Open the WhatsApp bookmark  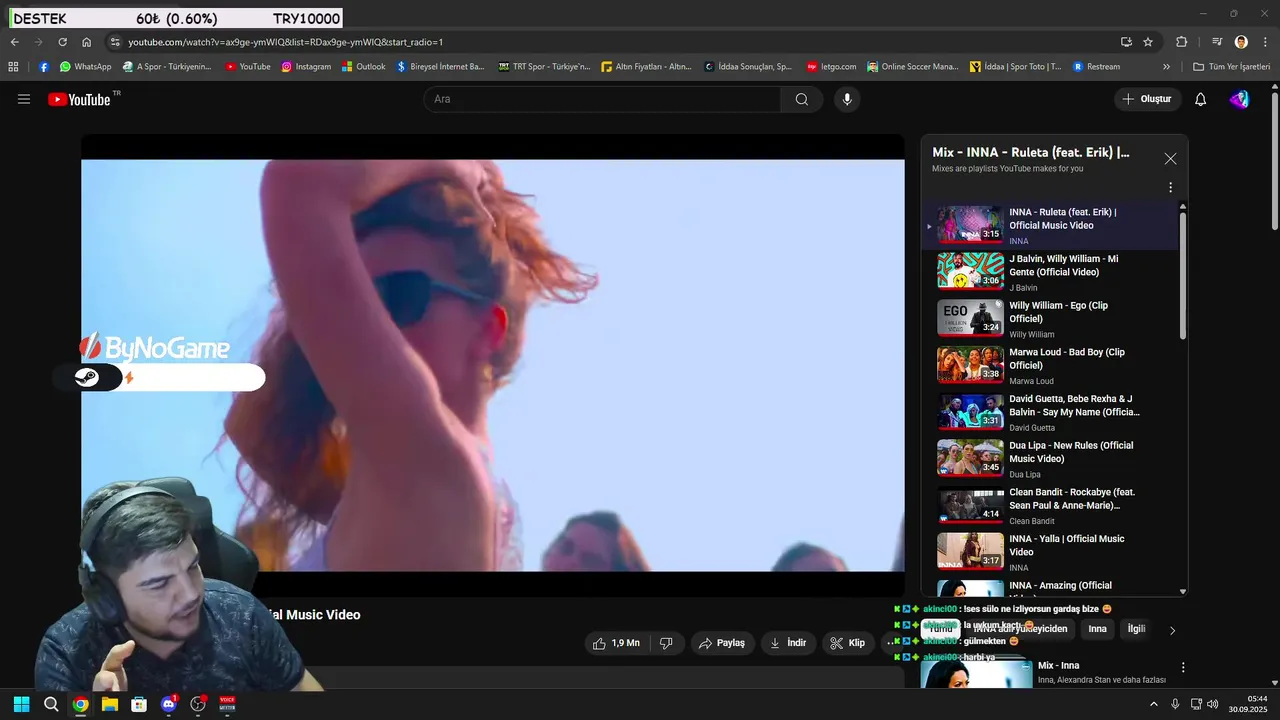click(x=85, y=67)
